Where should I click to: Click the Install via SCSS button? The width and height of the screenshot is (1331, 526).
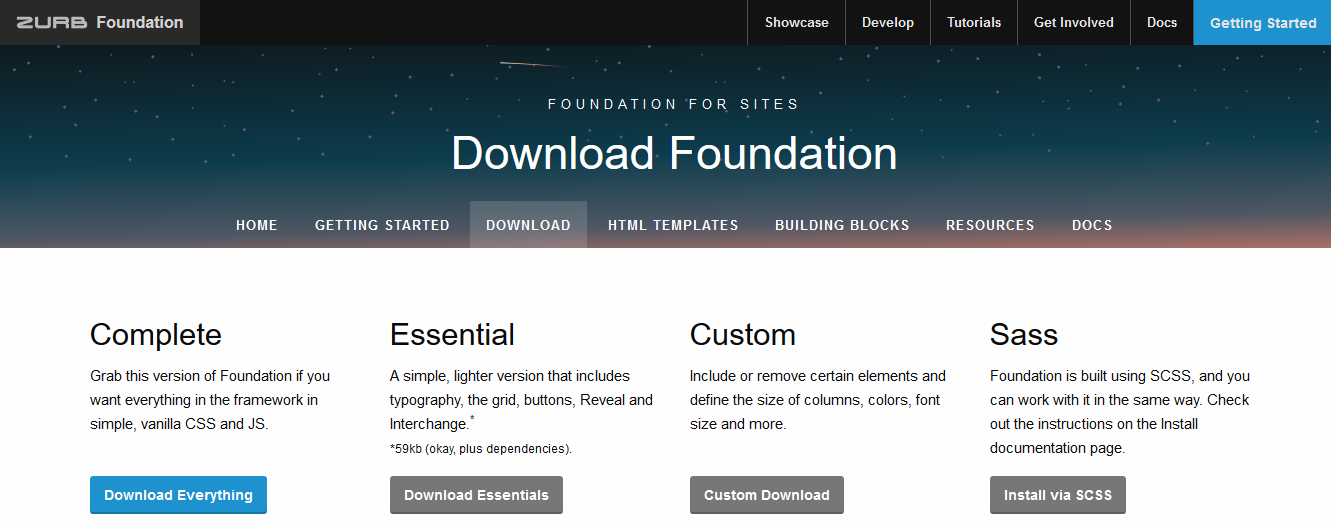point(1058,495)
